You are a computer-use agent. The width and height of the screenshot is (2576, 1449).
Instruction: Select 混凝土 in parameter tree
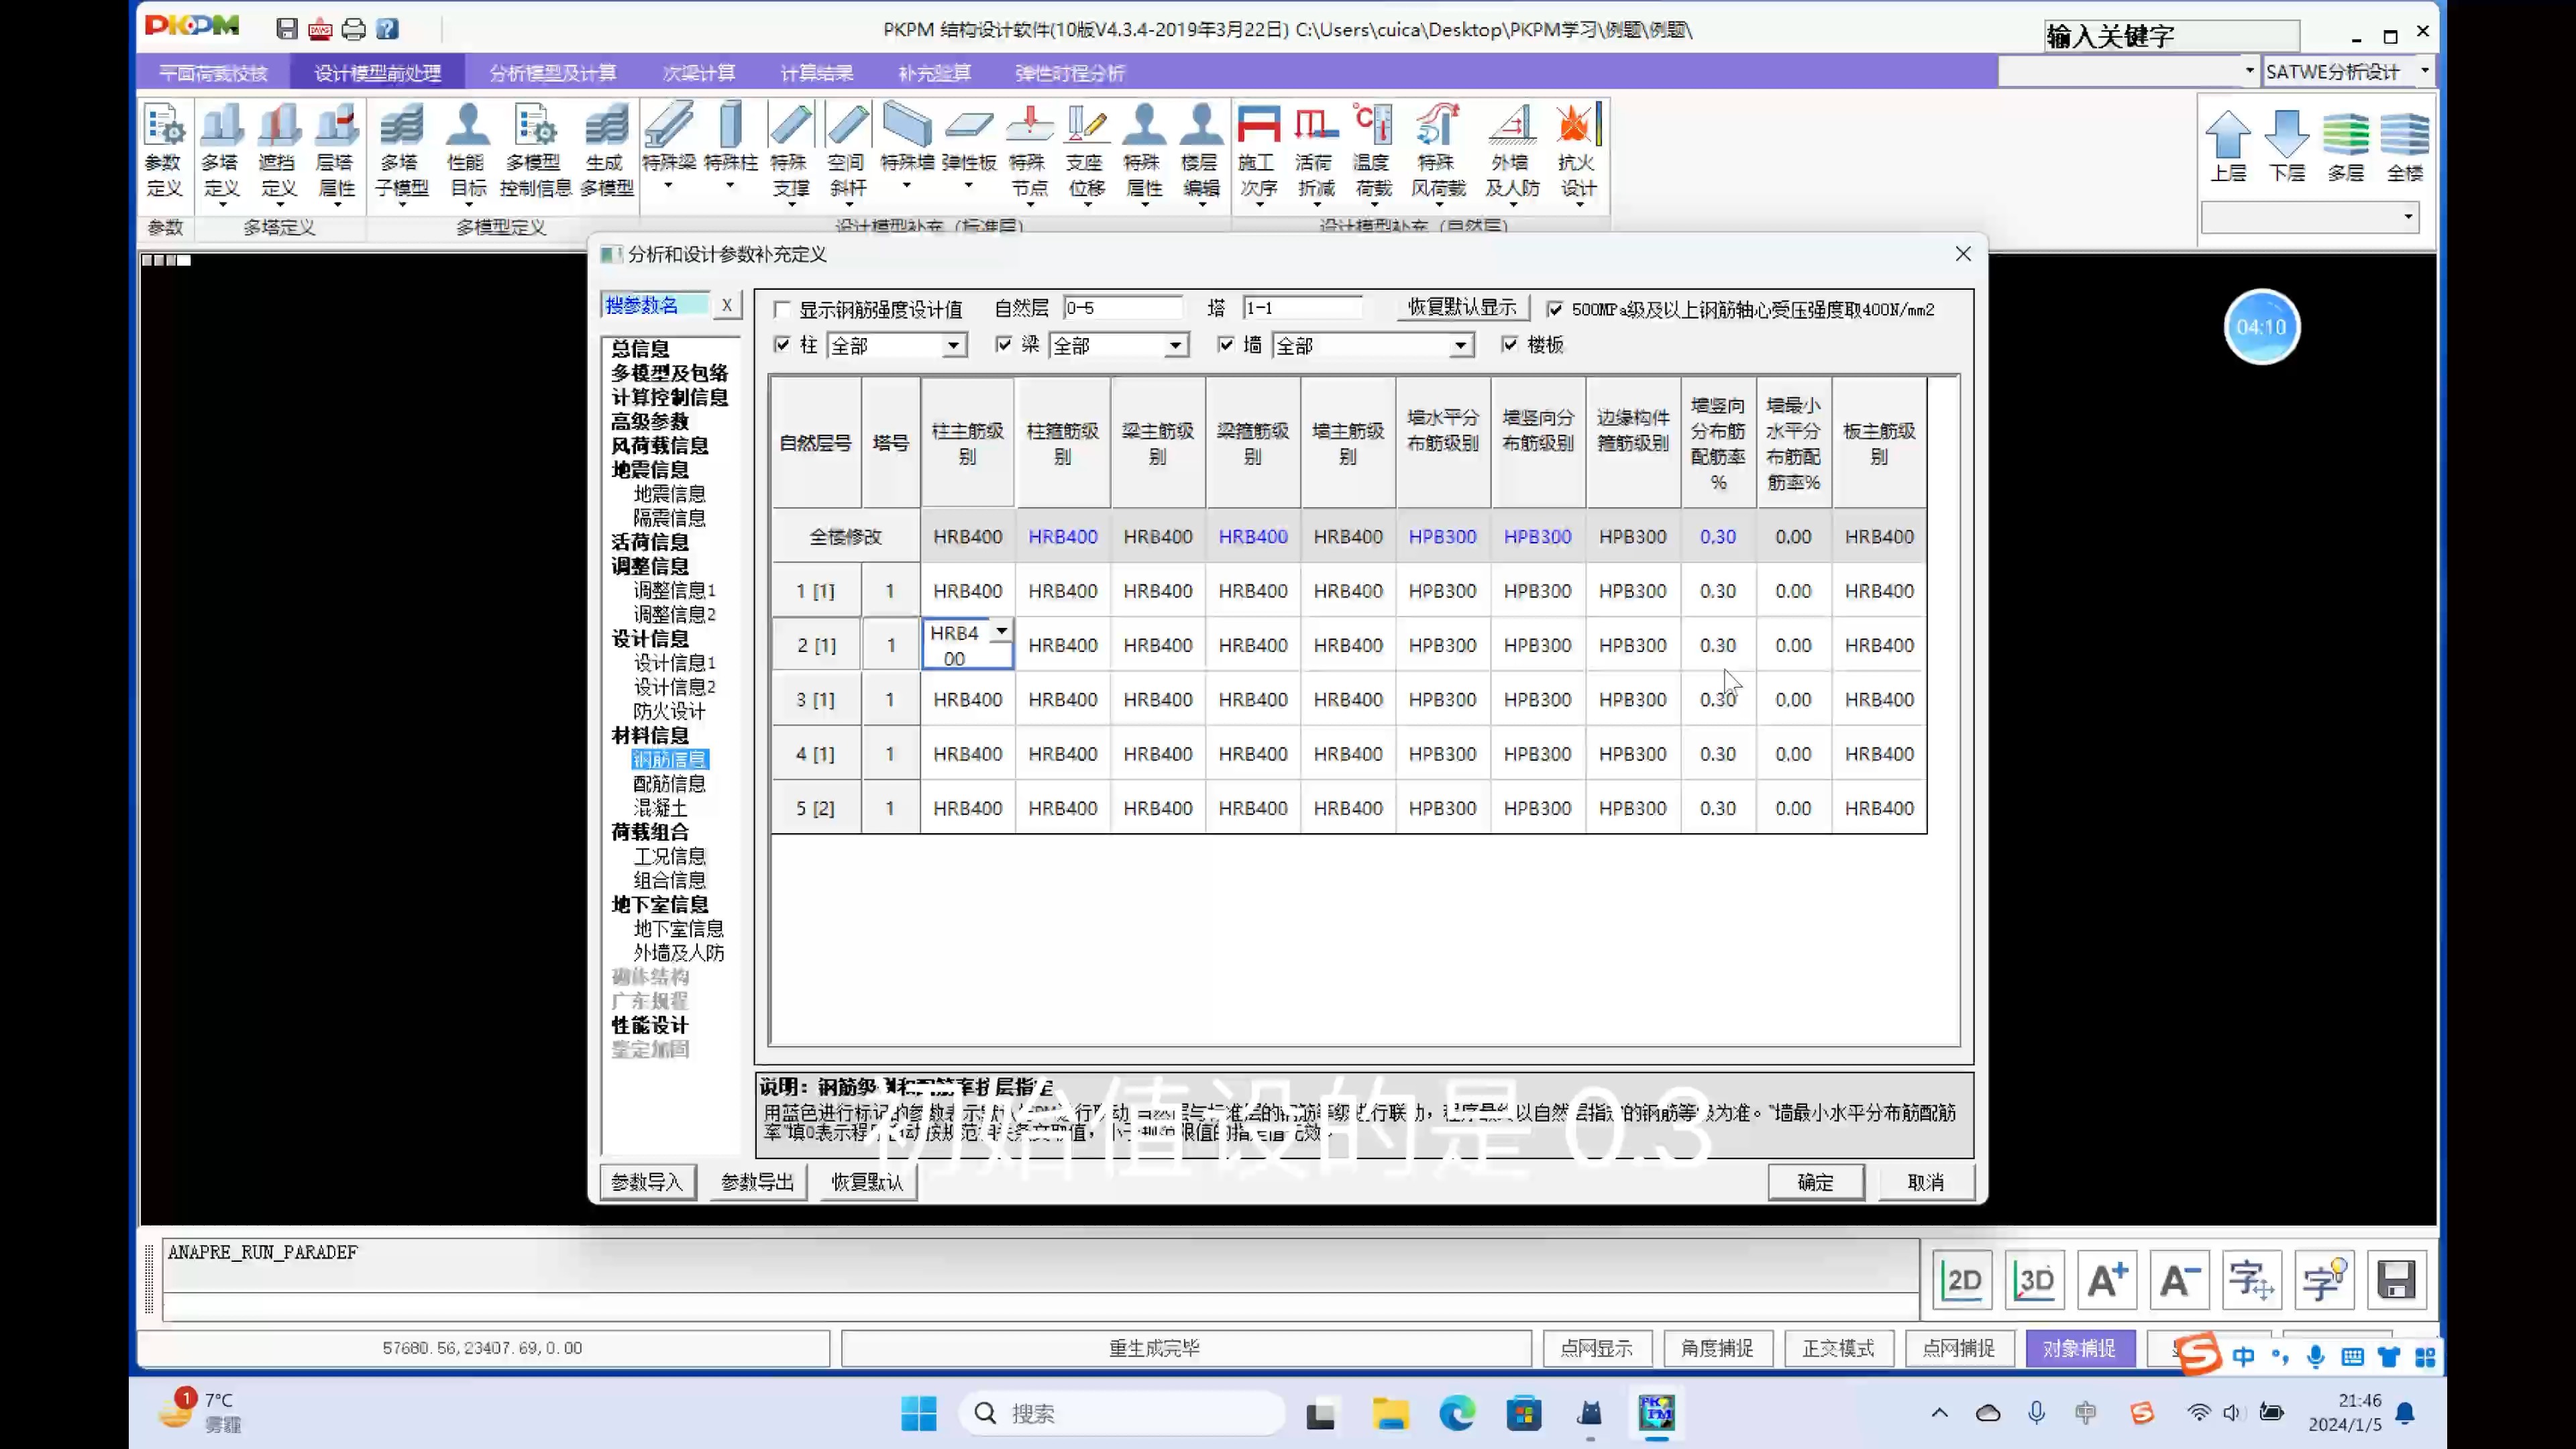(x=660, y=808)
